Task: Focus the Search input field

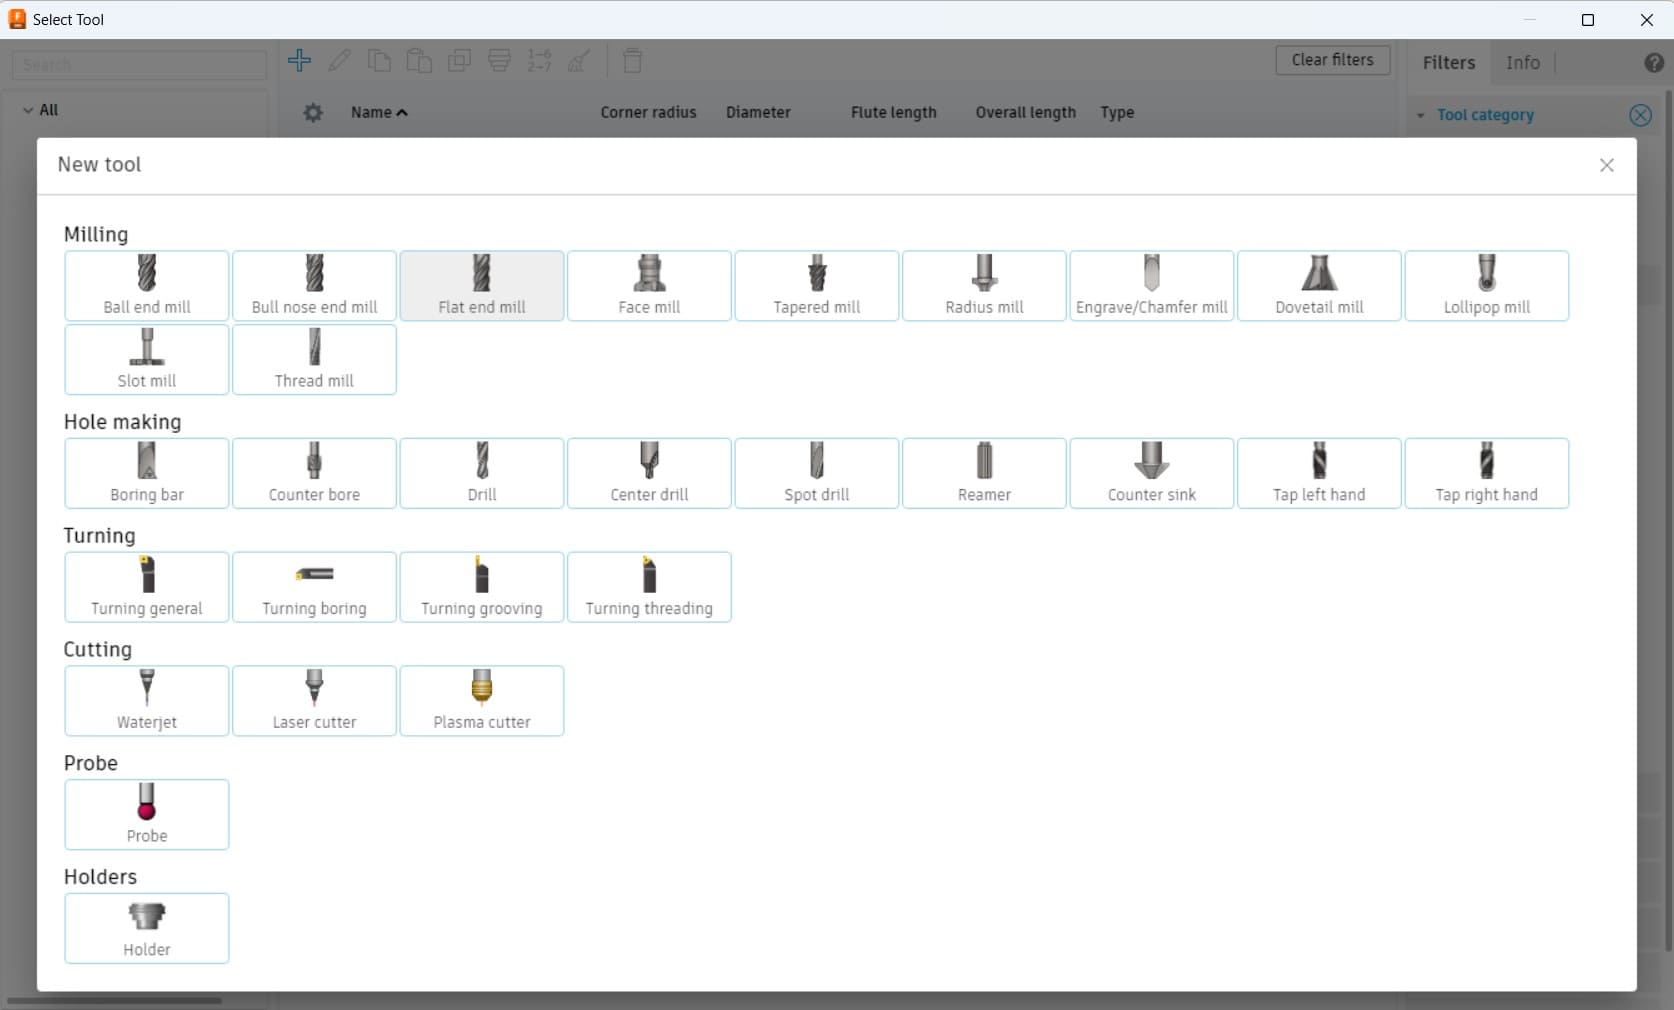Action: pos(139,65)
